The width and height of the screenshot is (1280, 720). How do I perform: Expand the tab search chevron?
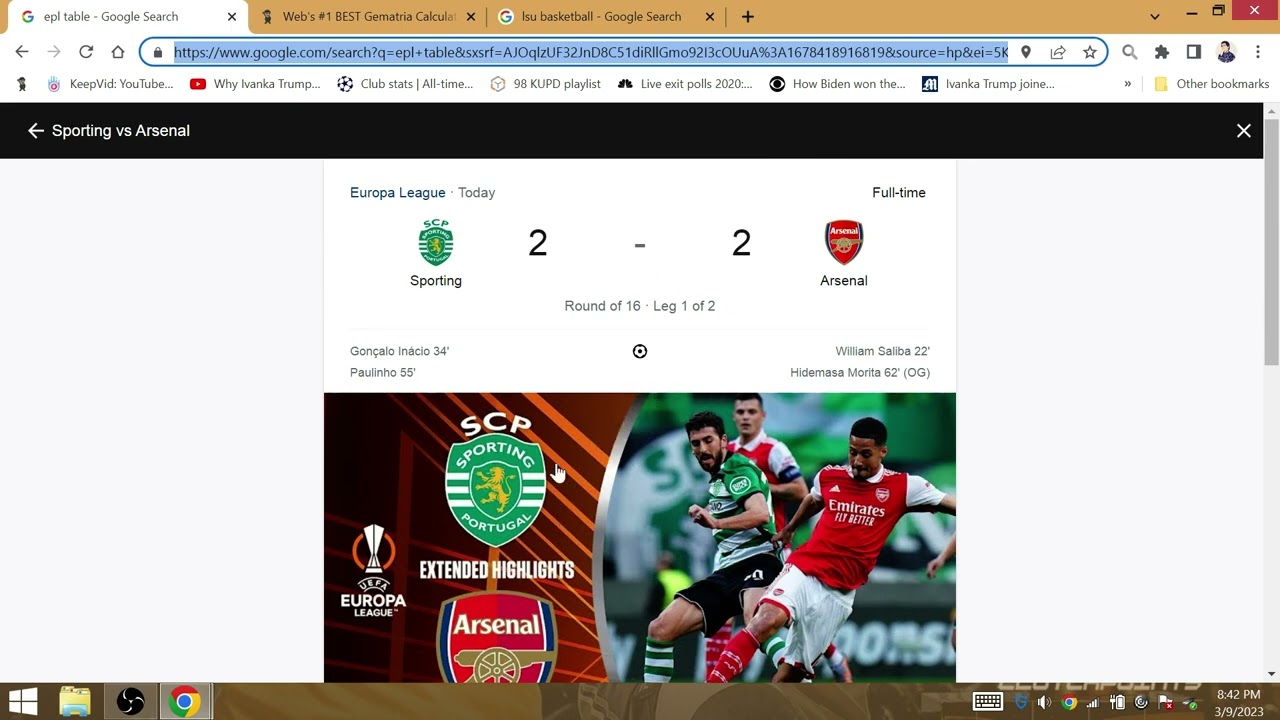[1154, 16]
